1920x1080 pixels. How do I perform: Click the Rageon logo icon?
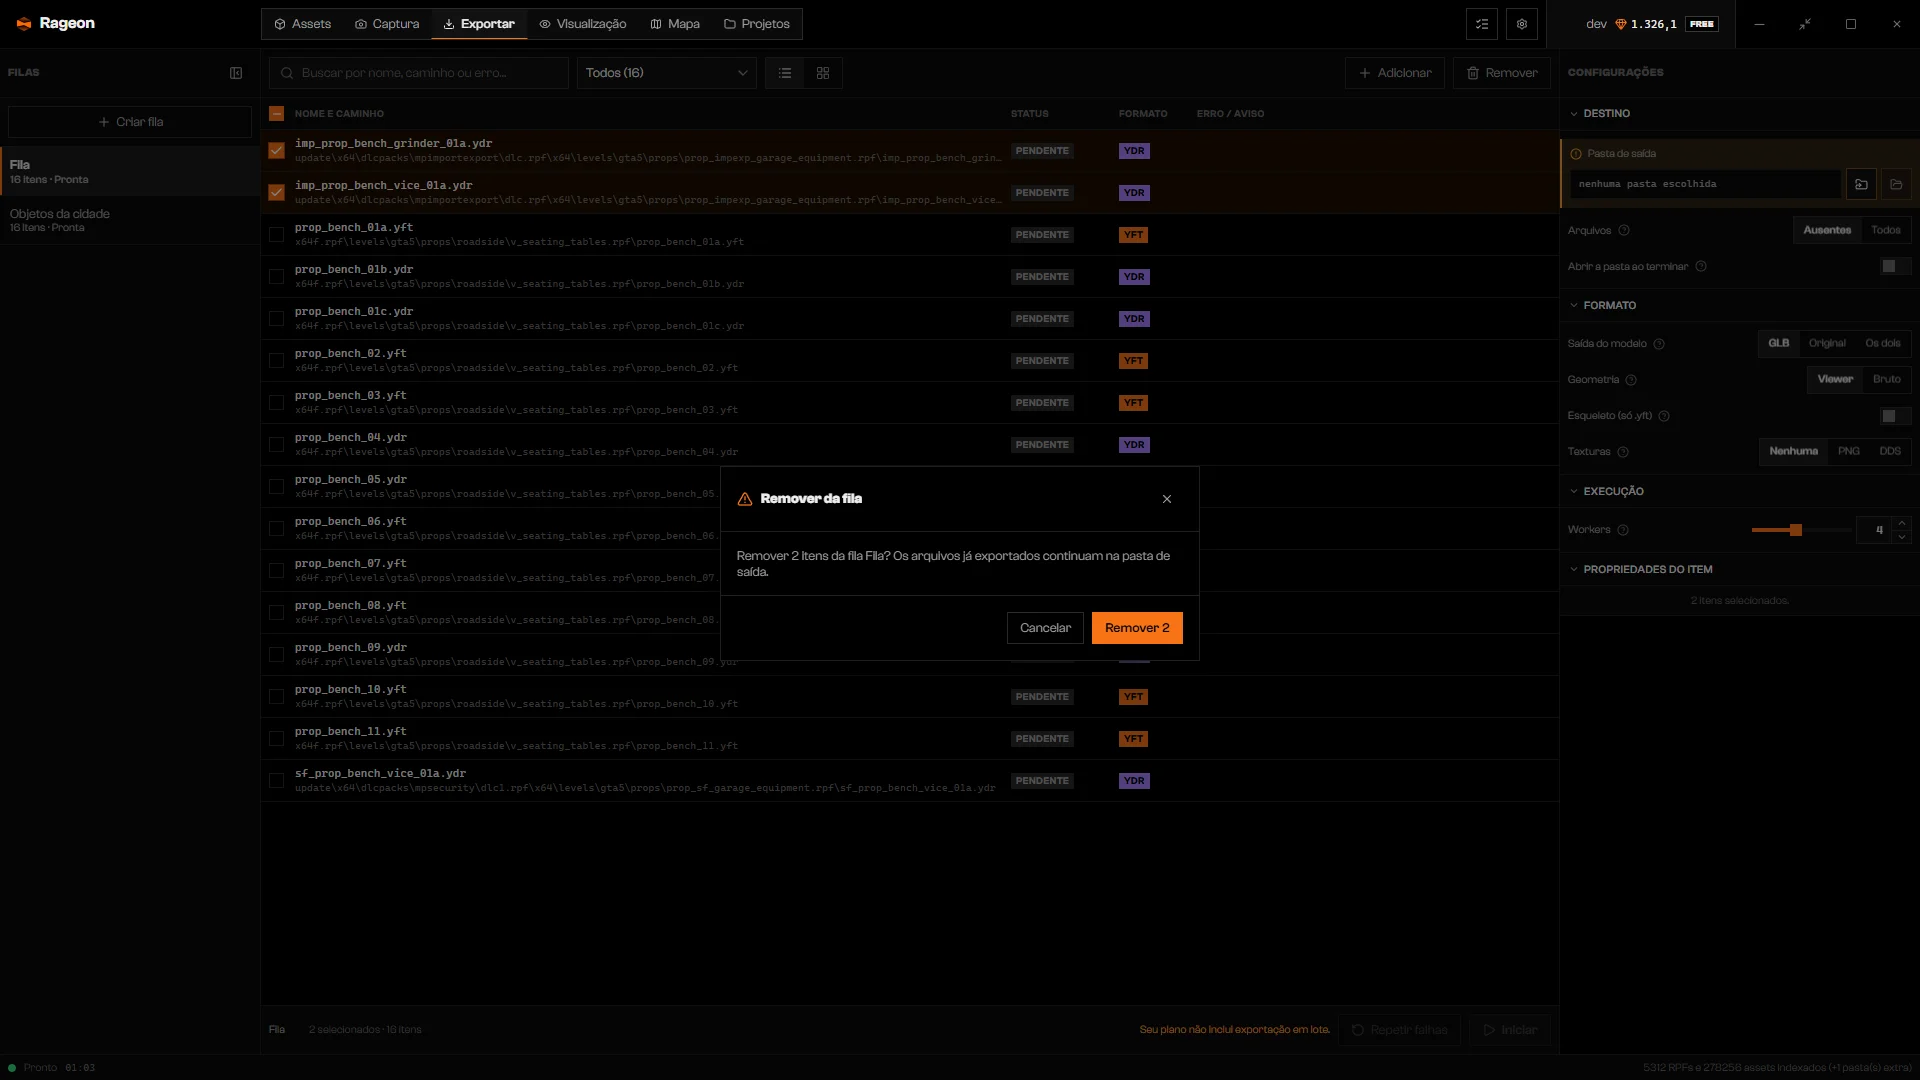click(x=24, y=24)
